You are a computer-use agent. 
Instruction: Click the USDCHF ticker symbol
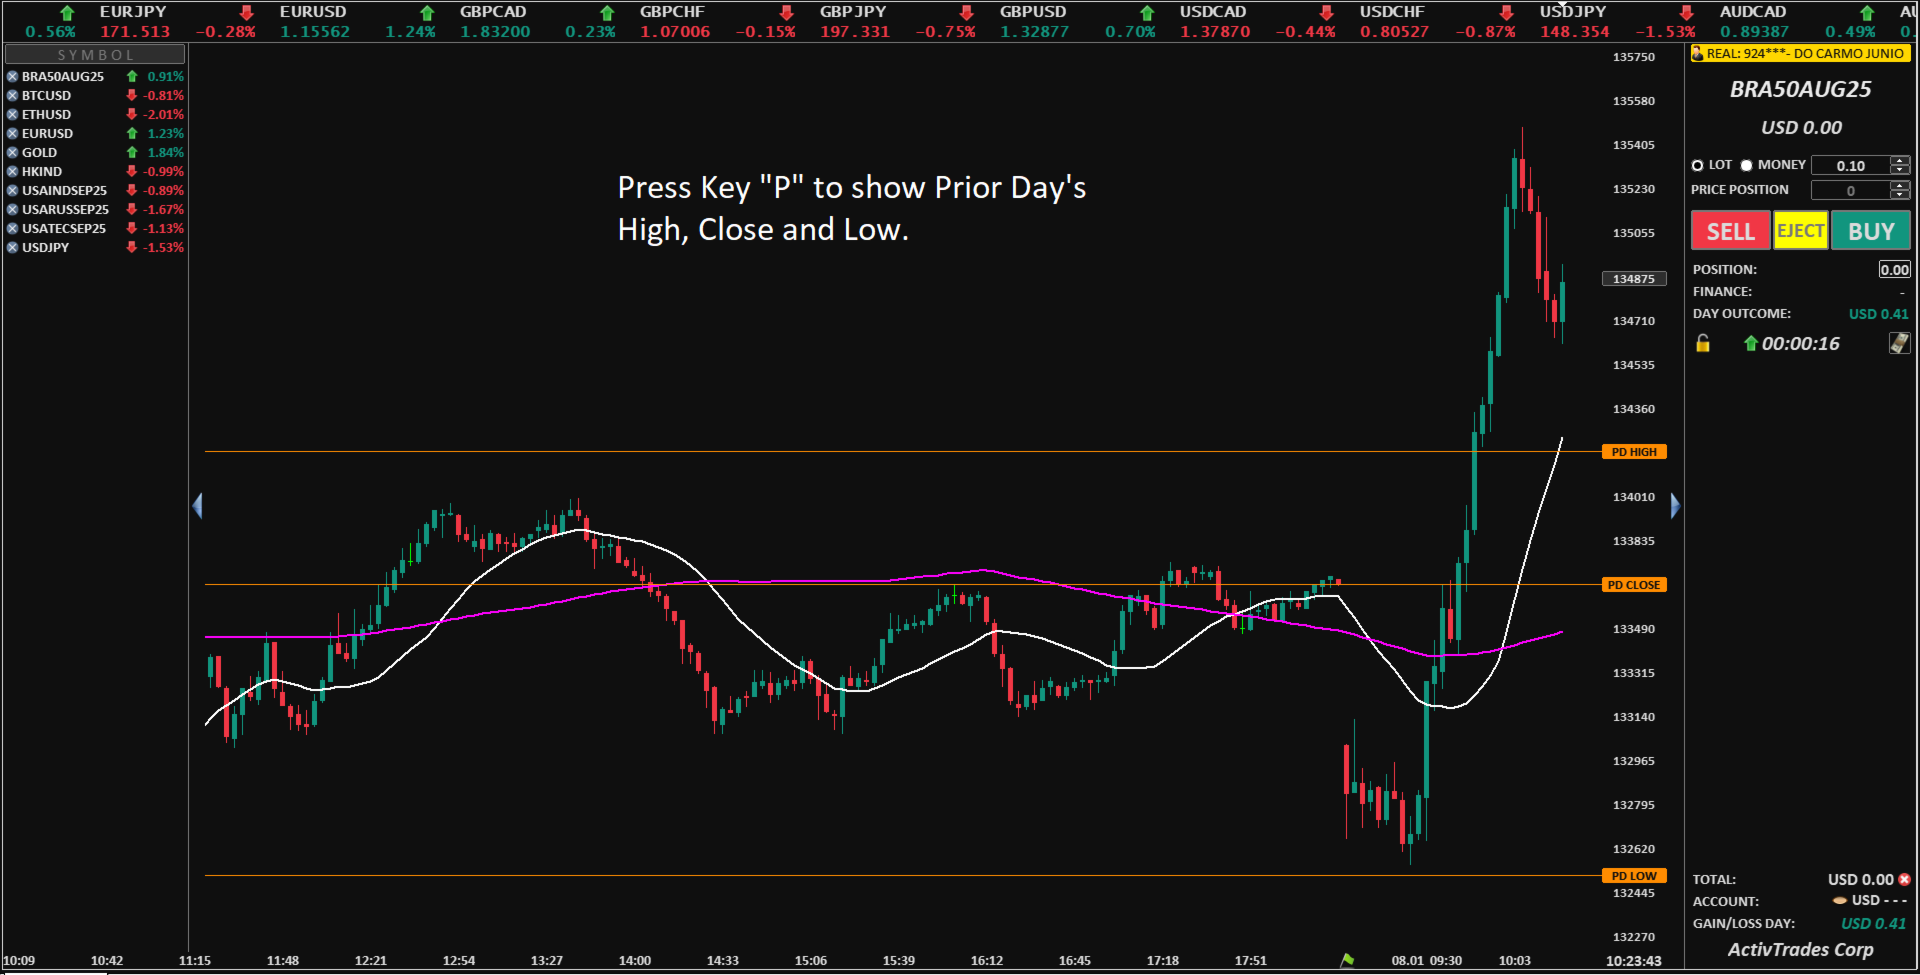coord(1392,12)
